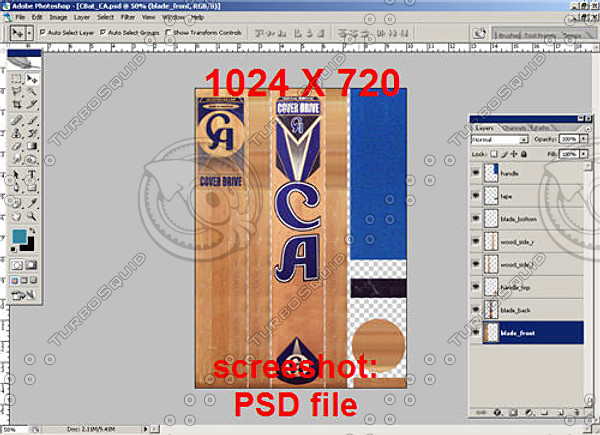Toggle lock transparent pixels box

point(494,154)
